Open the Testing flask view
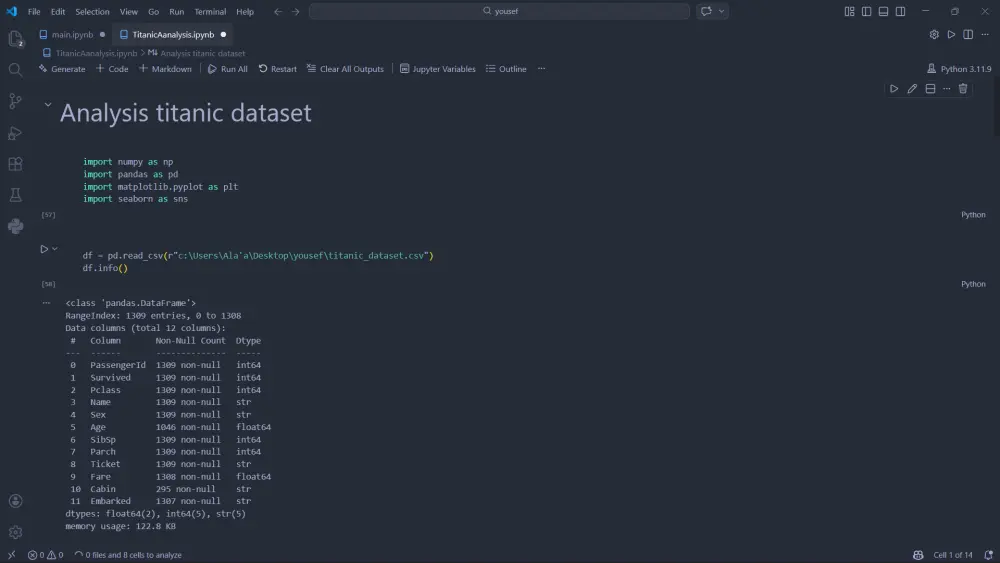Viewport: 1000px width, 563px height. tap(15, 194)
